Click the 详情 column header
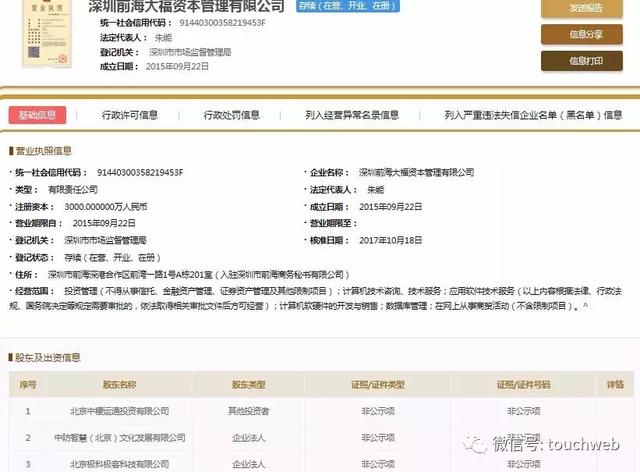Image resolution: width=640 pixels, height=472 pixels. click(615, 385)
